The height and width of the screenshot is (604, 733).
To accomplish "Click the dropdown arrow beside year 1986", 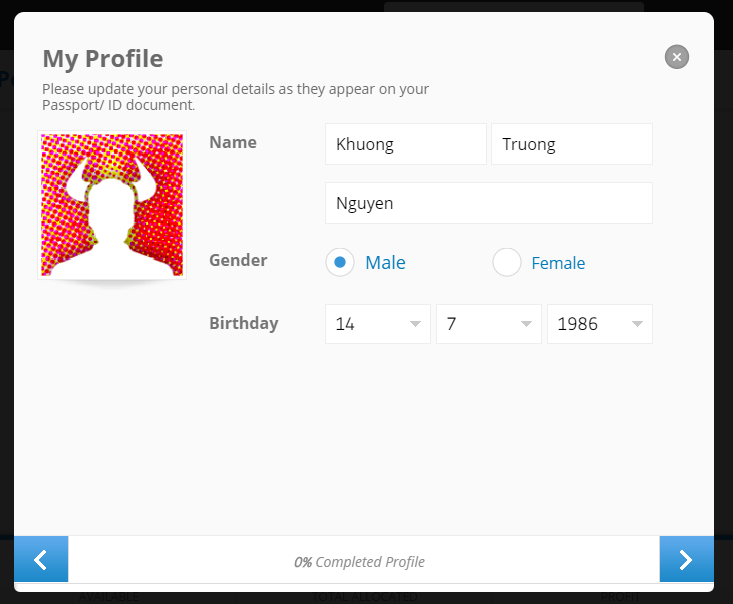I will point(637,324).
